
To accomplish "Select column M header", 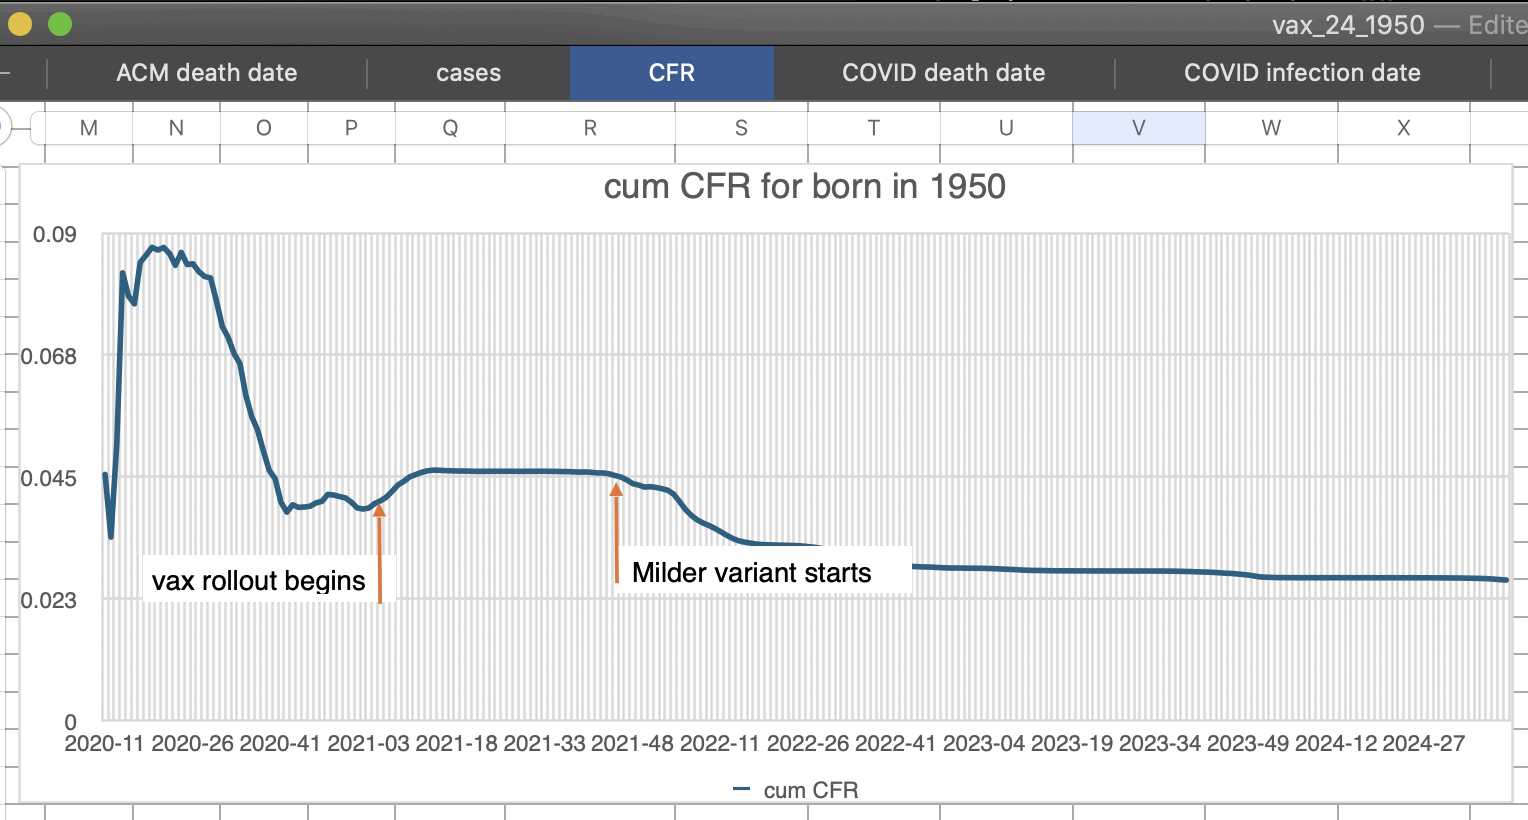I will tap(89, 128).
